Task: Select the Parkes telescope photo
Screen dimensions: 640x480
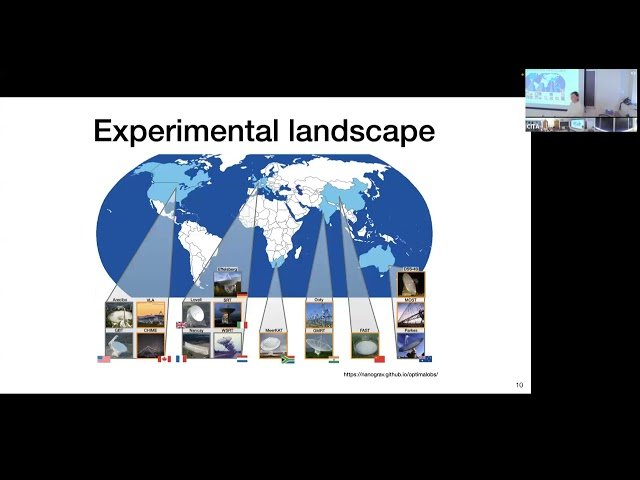Action: coord(410,346)
